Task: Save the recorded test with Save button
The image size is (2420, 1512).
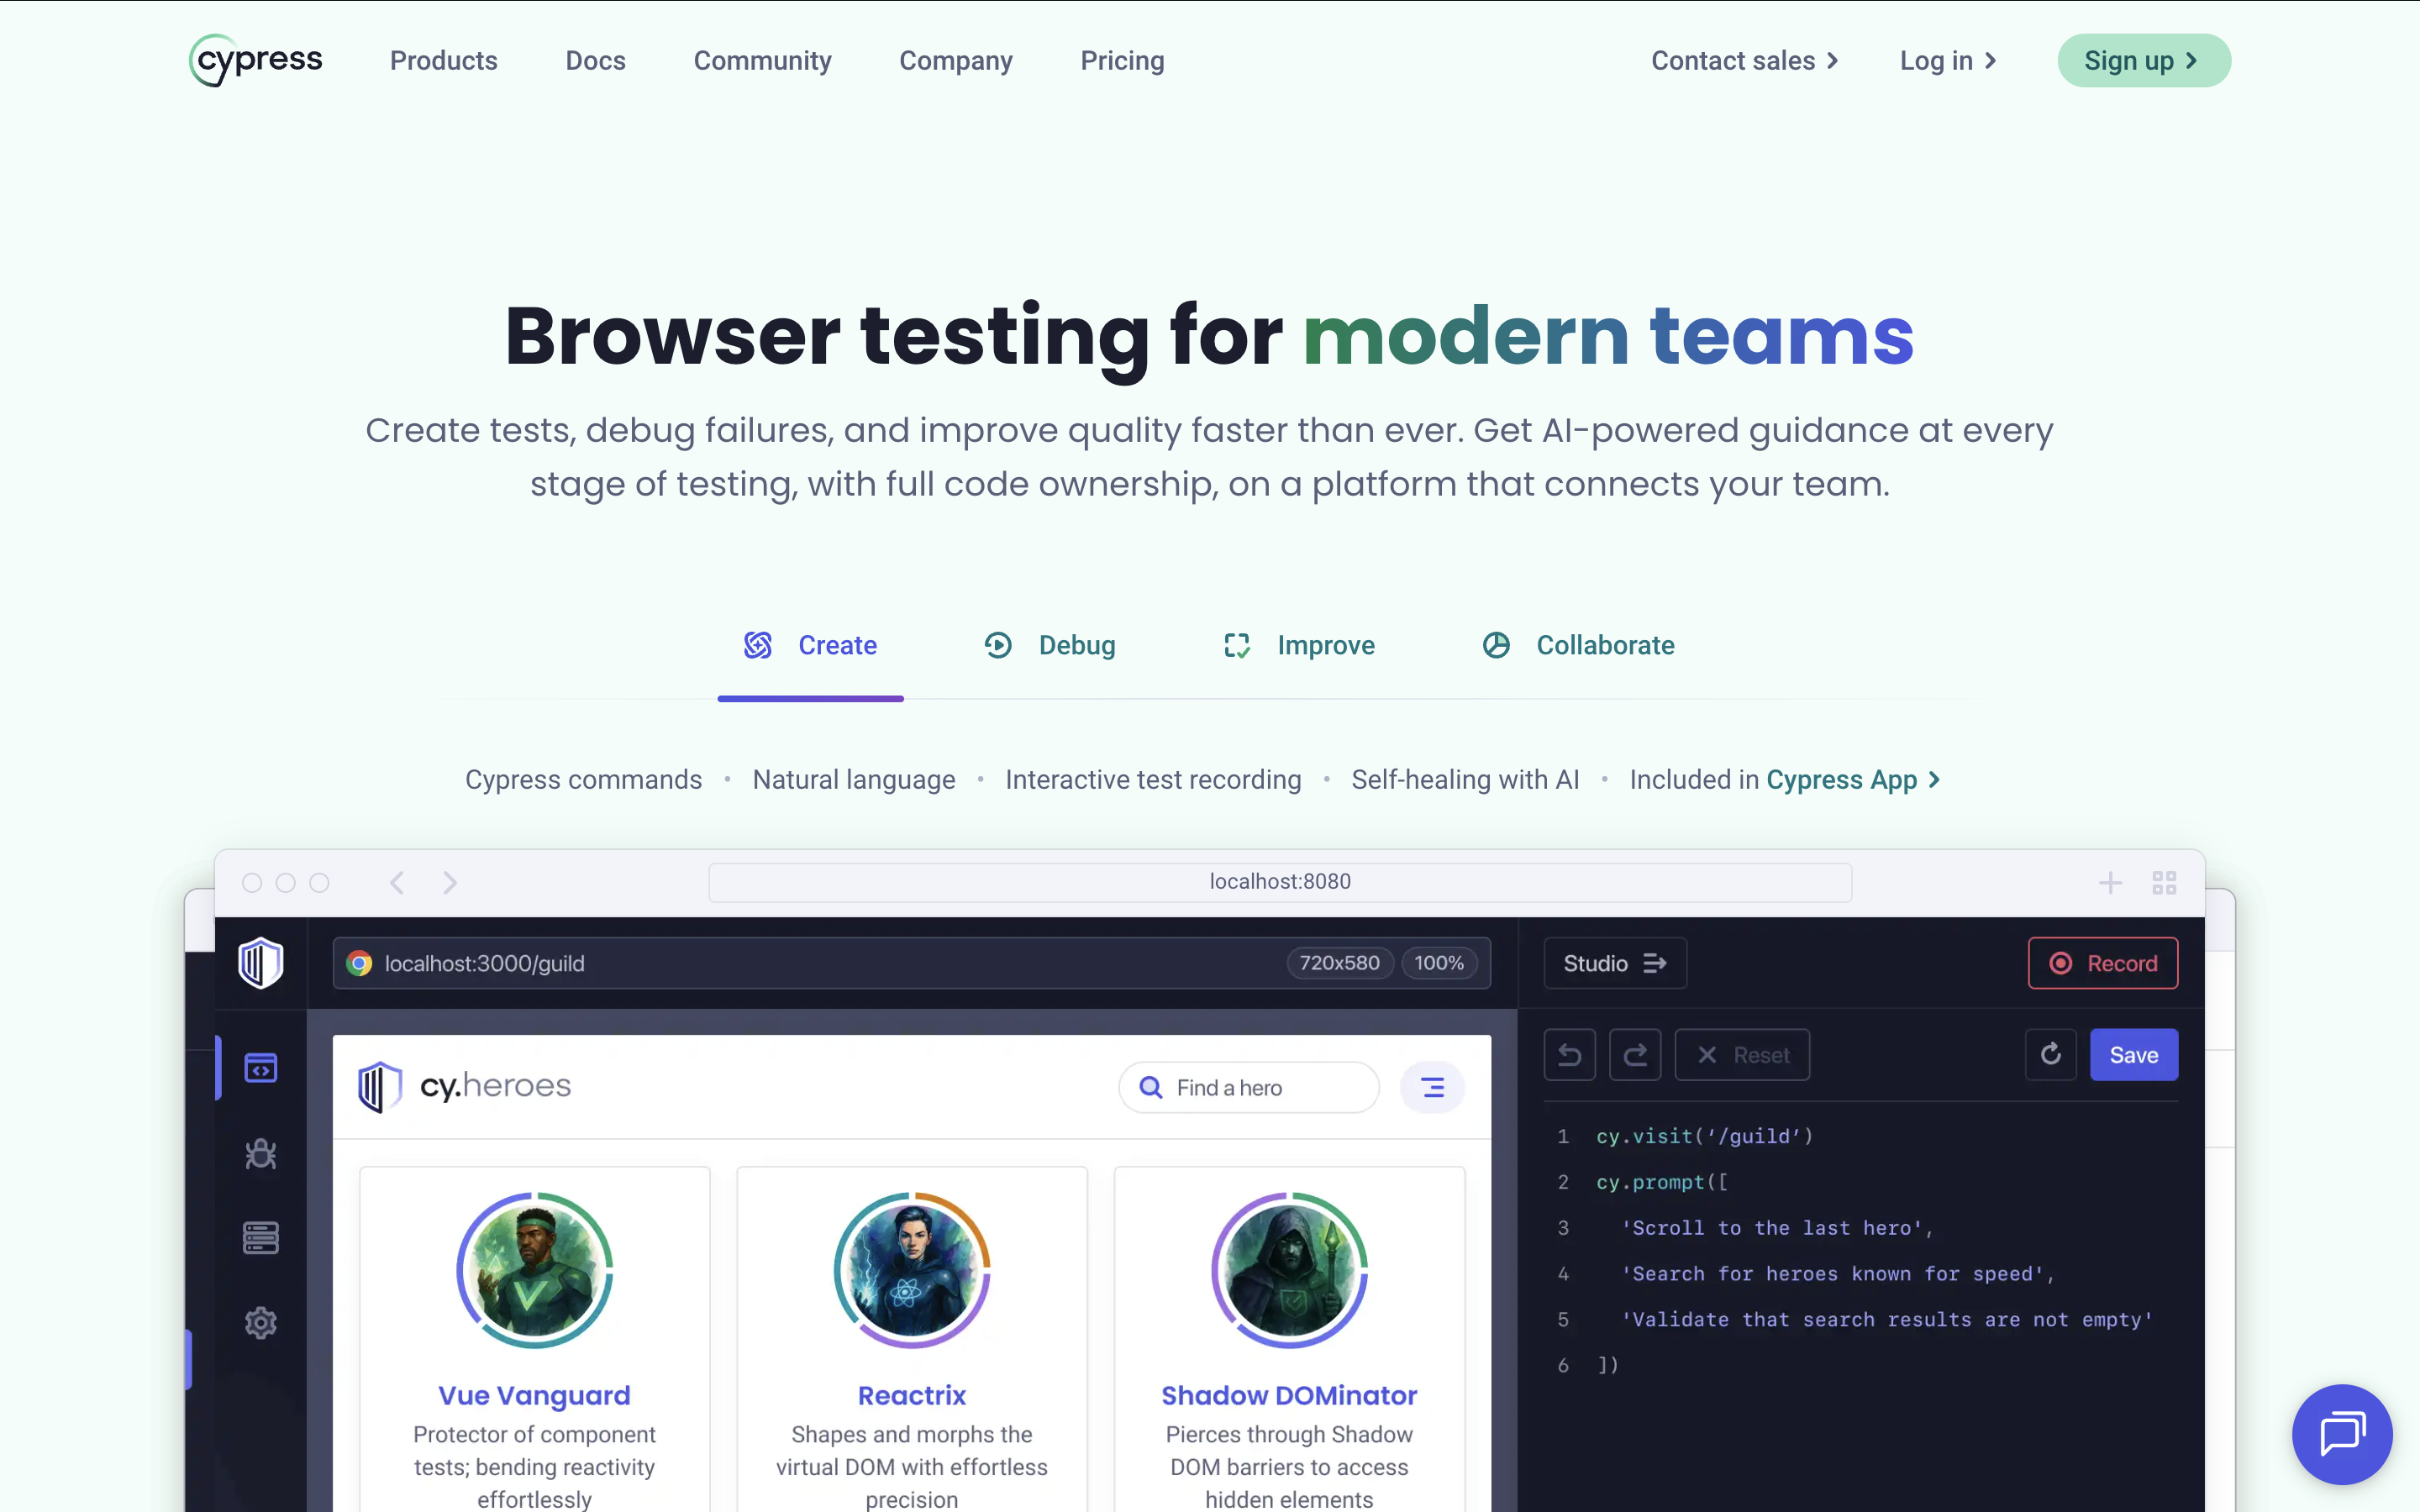Action: tap(2133, 1054)
